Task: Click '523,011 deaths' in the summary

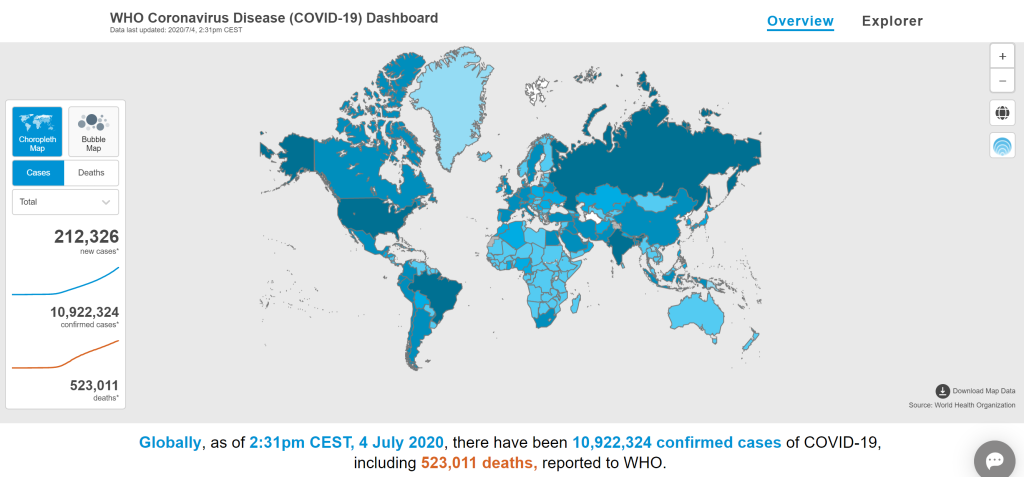Action: 479,463
